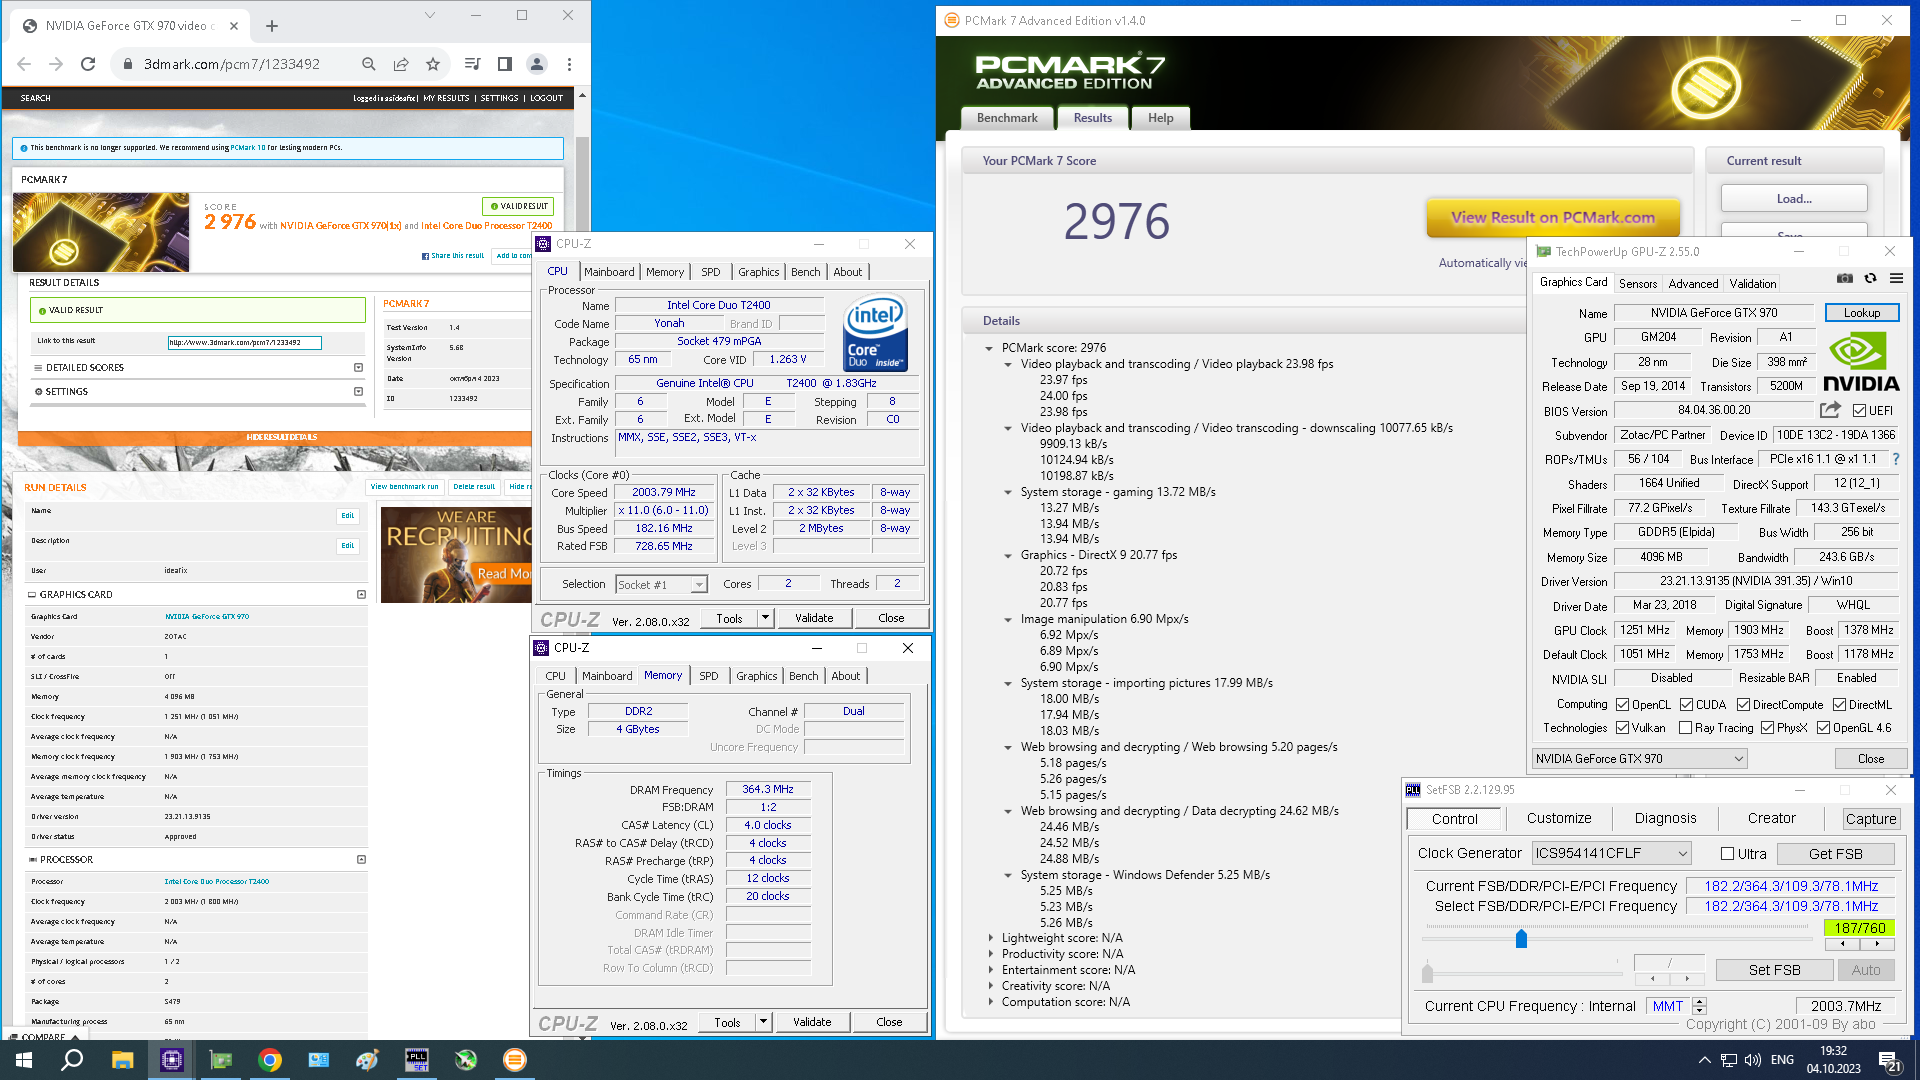Click the Link to this result URL field
The width and height of the screenshot is (1920, 1080).
point(245,342)
